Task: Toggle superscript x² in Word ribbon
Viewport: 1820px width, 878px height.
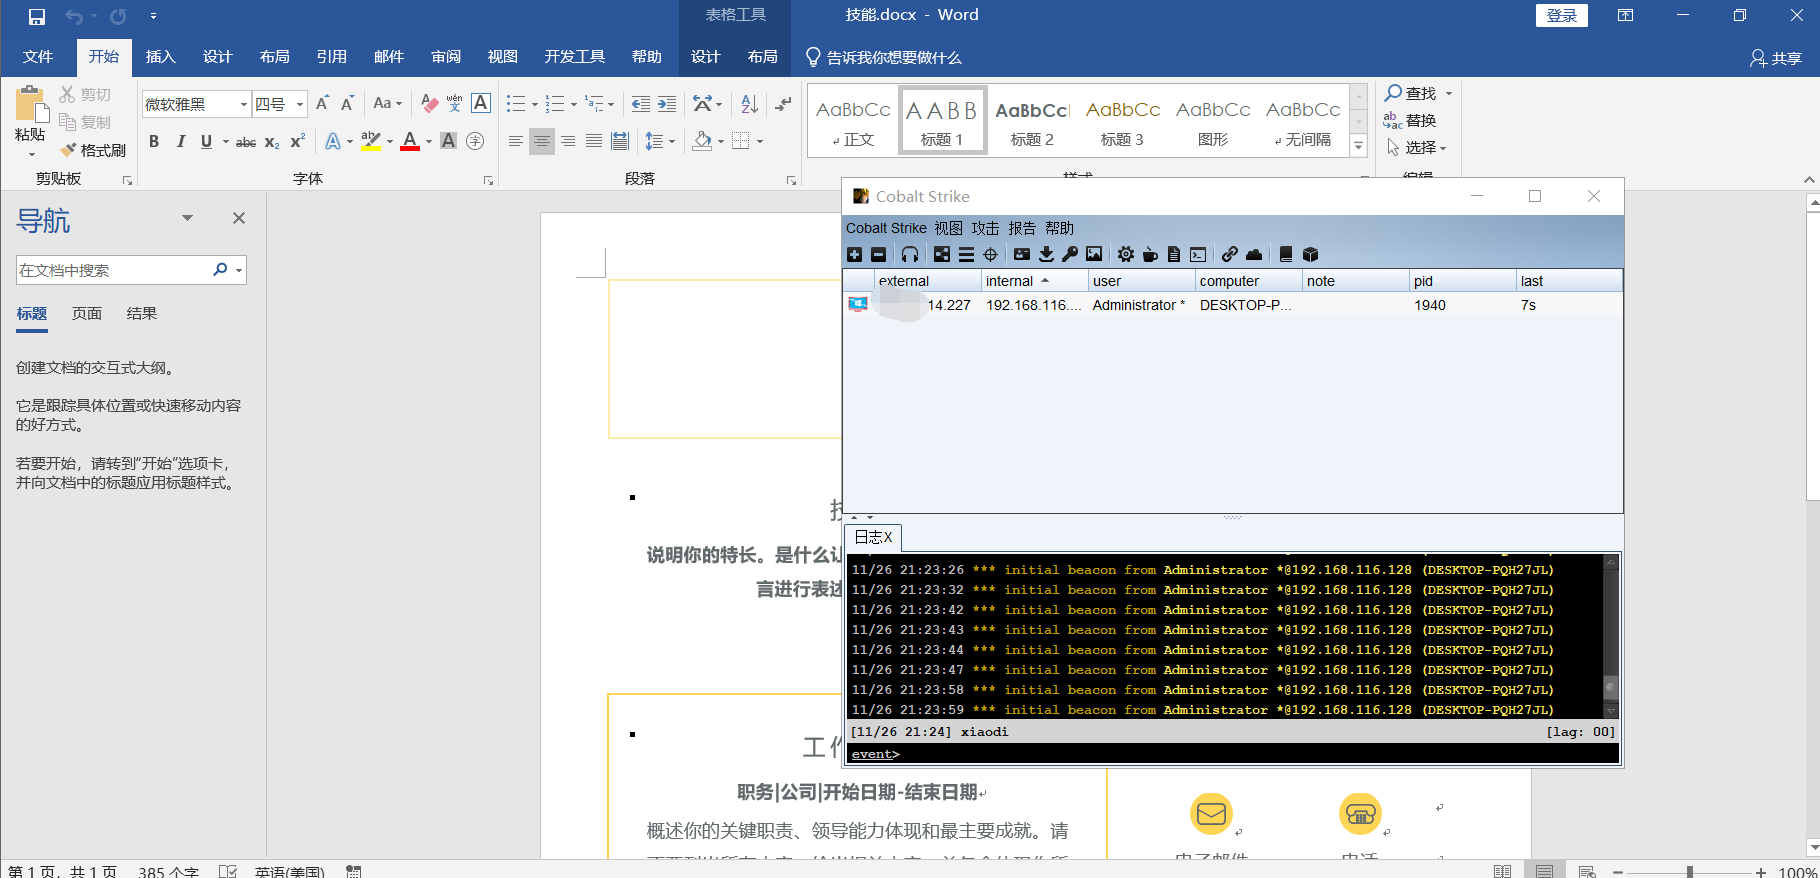Action: (x=297, y=142)
